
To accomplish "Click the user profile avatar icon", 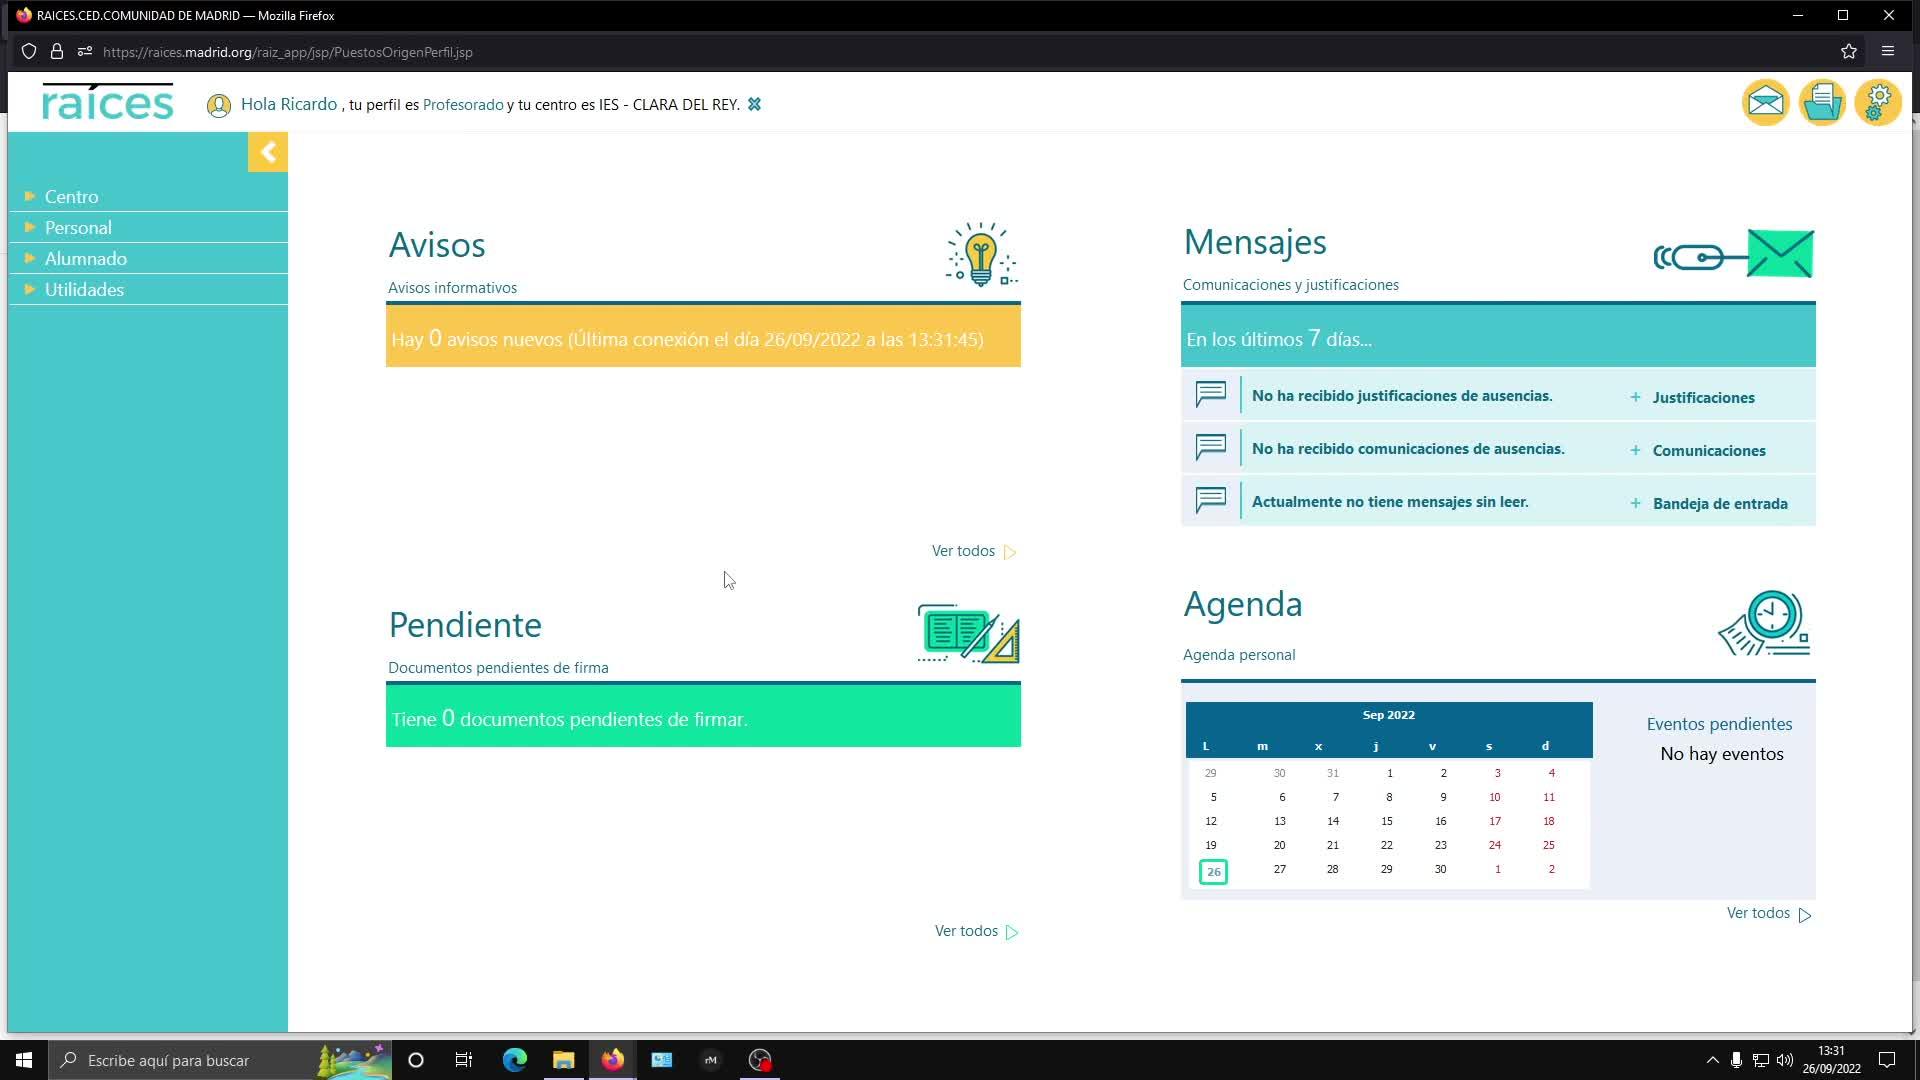I will (218, 106).
